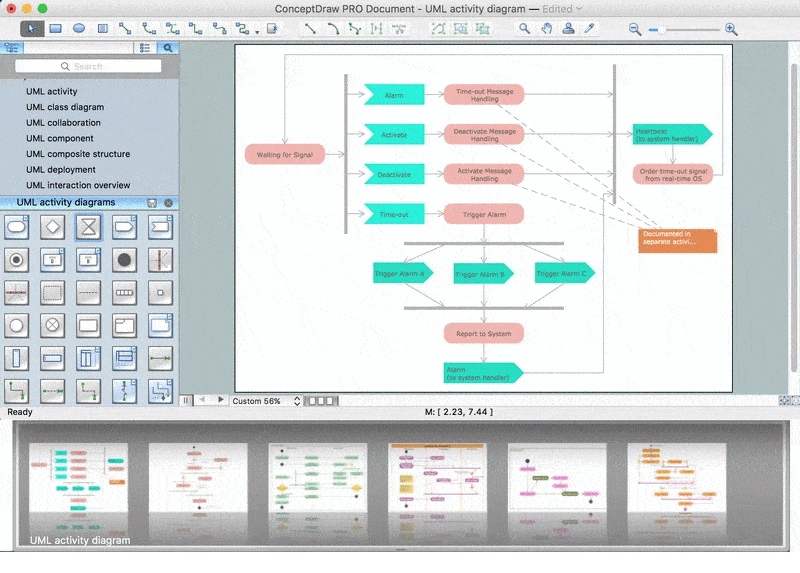This screenshot has height=573, width=800.
Task: Click the magnifier zoom tool in toolbar
Action: point(524,29)
